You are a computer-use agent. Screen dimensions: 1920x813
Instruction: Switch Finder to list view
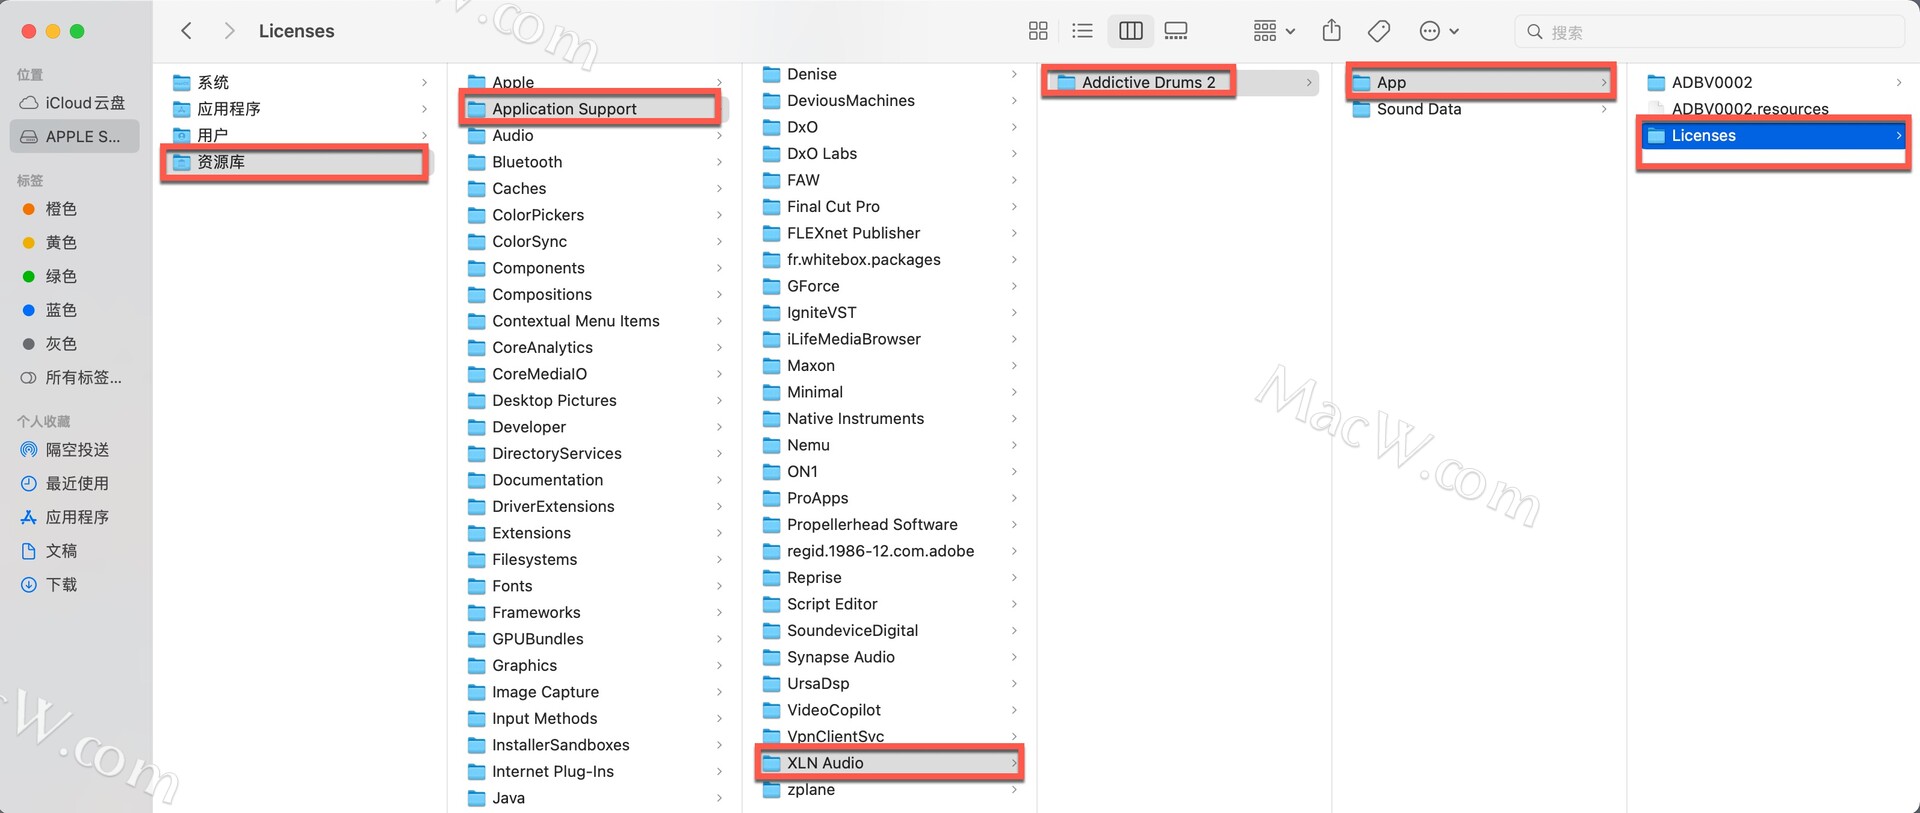pyautogui.click(x=1082, y=31)
